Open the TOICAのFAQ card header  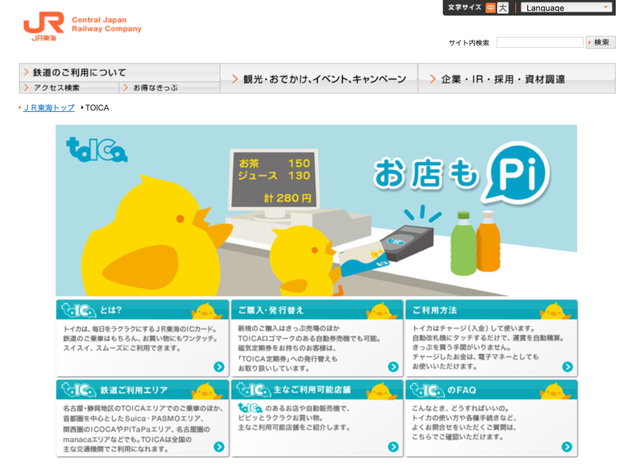coord(491,390)
